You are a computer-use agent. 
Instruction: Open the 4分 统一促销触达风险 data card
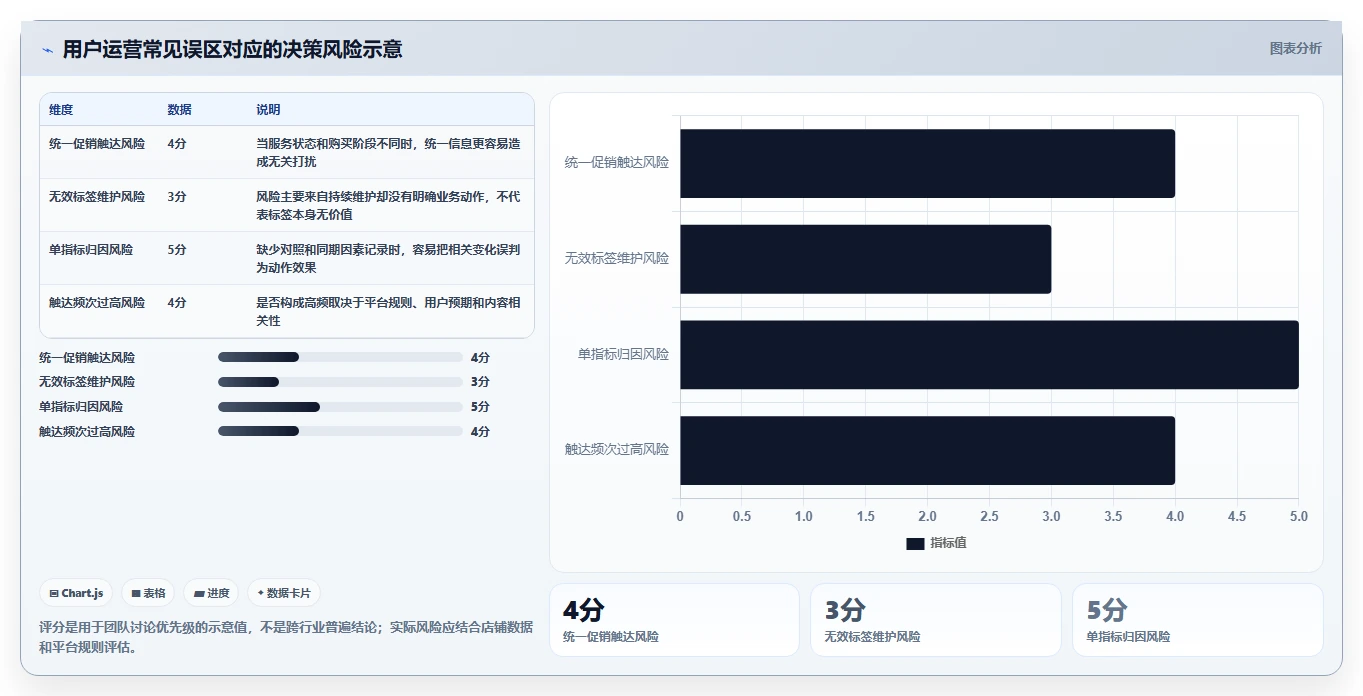click(674, 620)
